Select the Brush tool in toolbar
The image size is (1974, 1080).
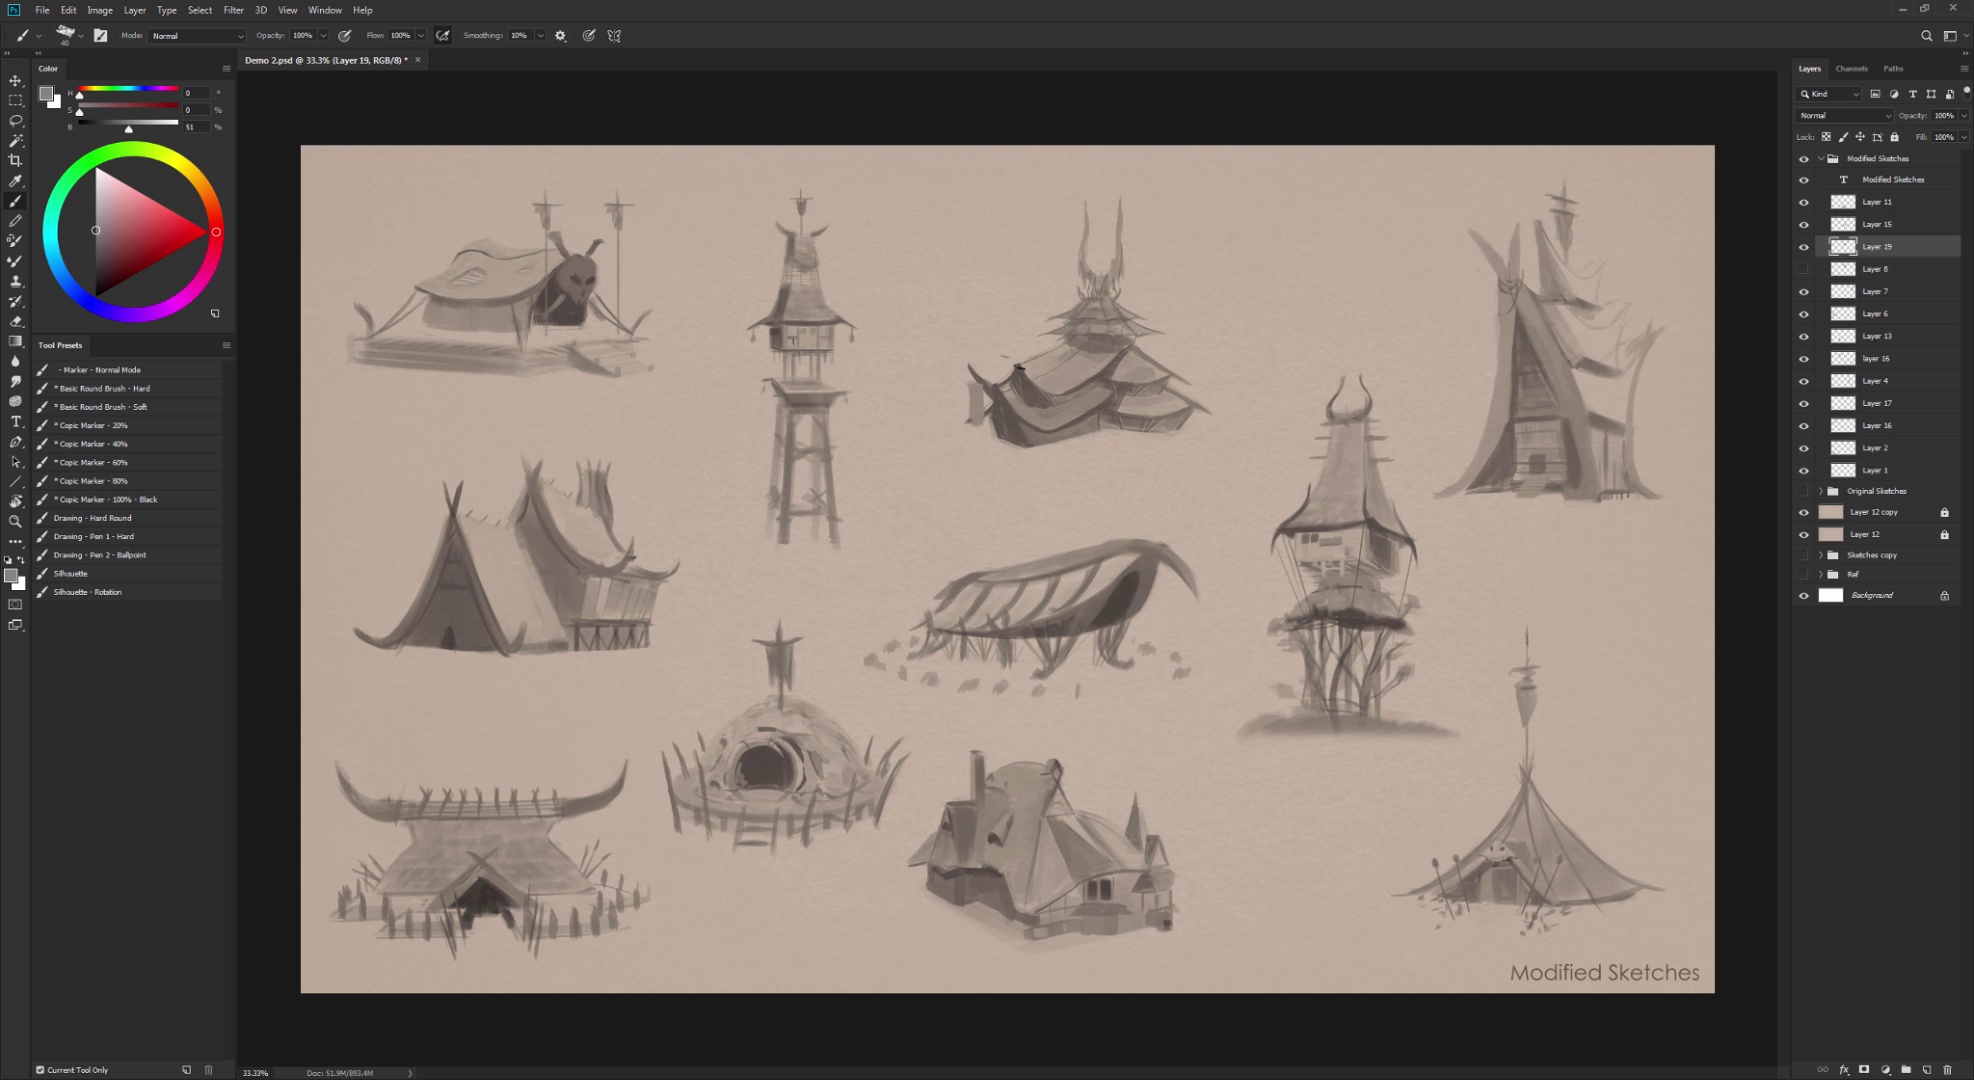pos(15,201)
